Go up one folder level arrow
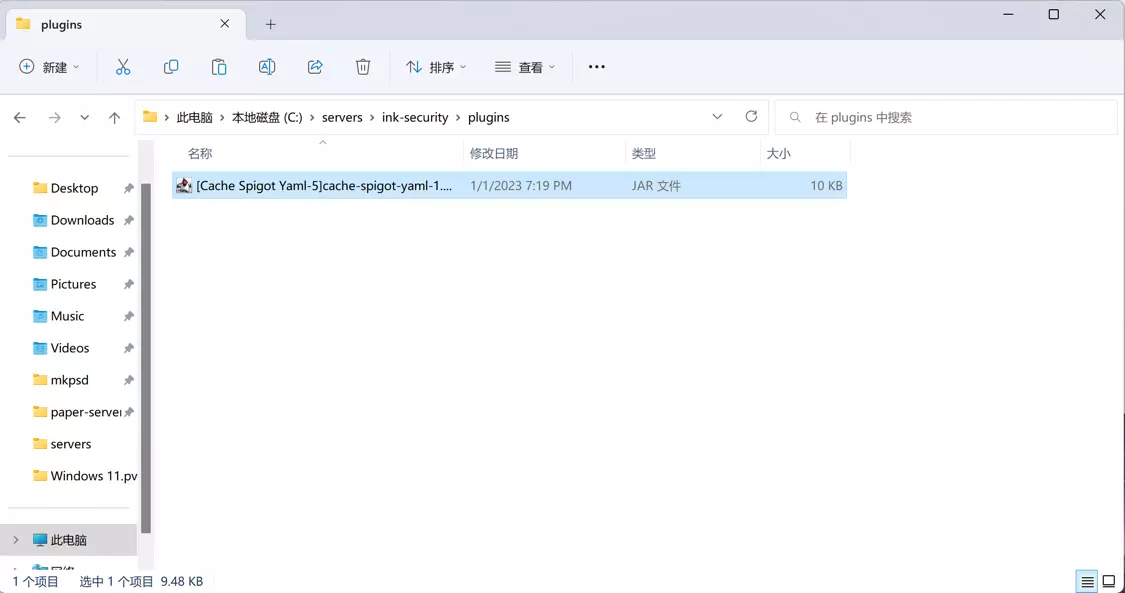This screenshot has height=593, width=1125. click(x=115, y=118)
